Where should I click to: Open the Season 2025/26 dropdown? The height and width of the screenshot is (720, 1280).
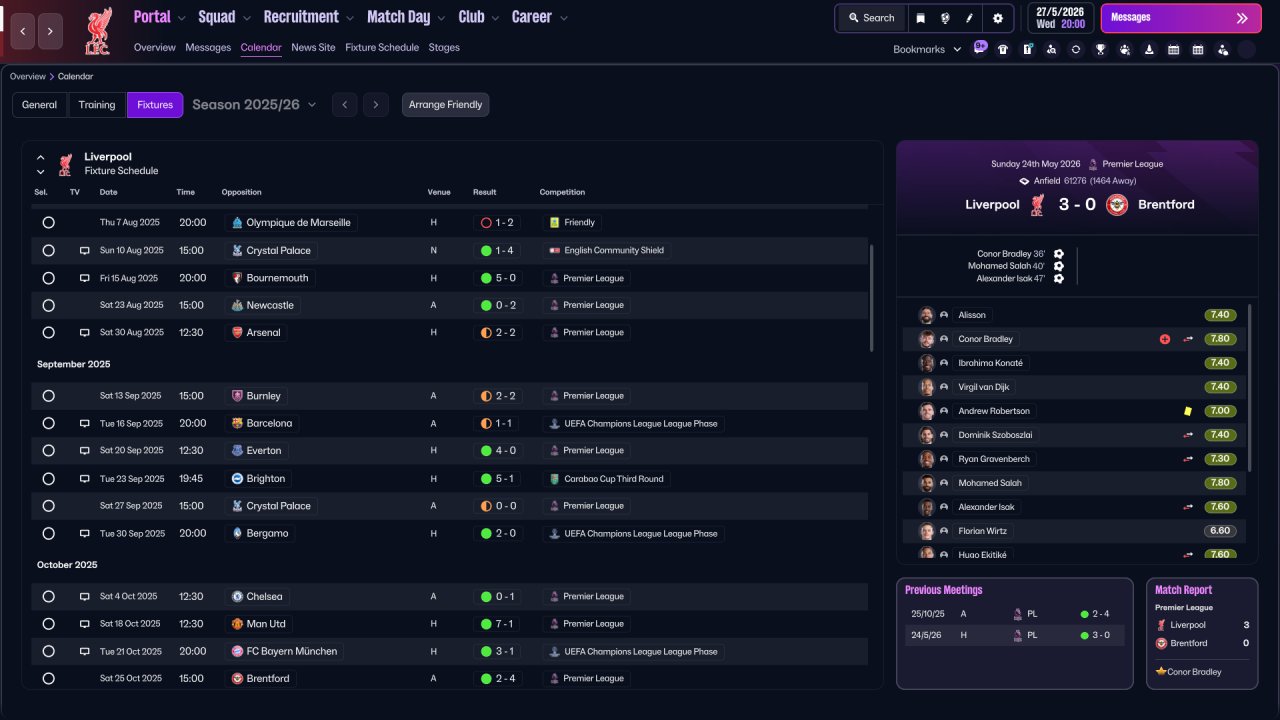[x=254, y=105]
